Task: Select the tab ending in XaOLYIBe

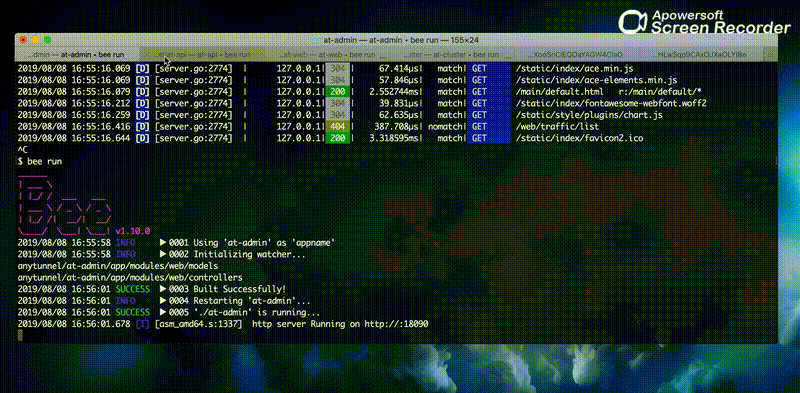Action: (x=702, y=54)
